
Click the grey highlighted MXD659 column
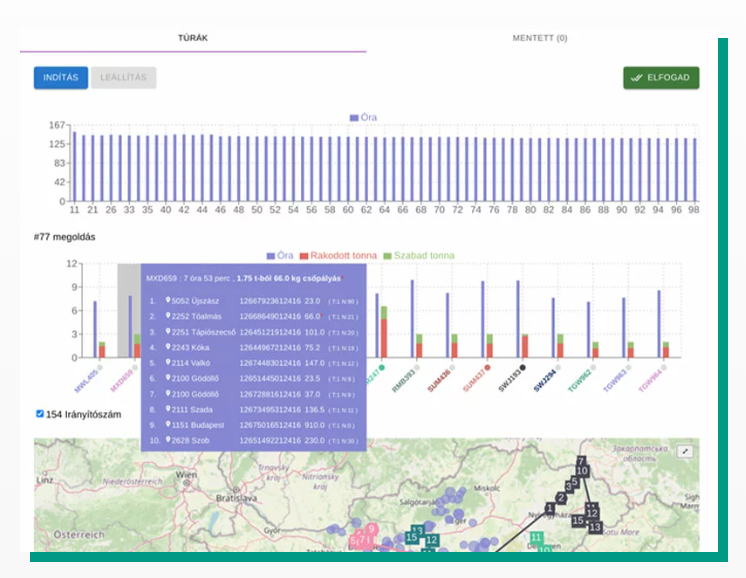click(129, 311)
